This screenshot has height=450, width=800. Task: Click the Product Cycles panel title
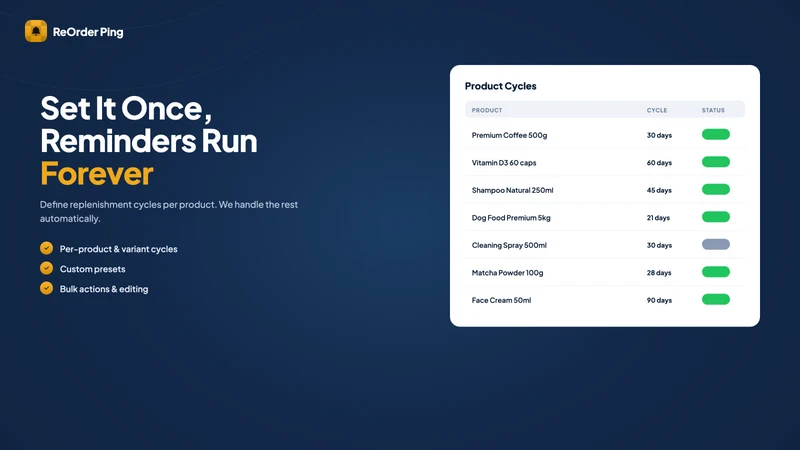click(x=501, y=86)
